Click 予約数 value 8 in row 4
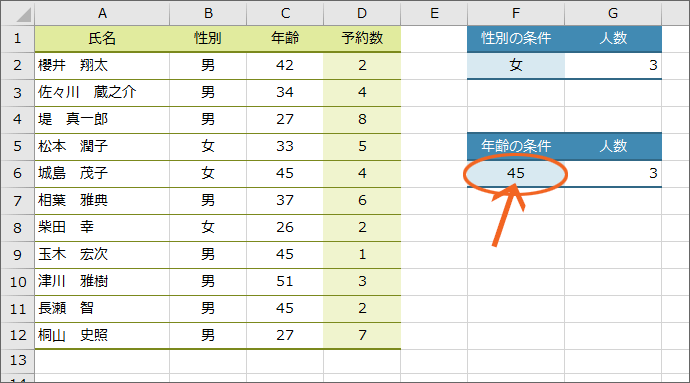 tap(362, 119)
